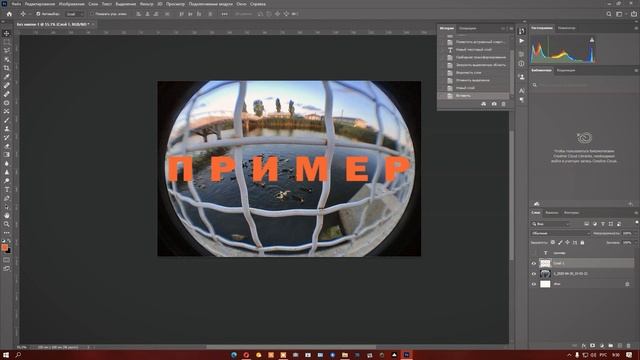Image resolution: width=640 pixels, height=360 pixels.
Task: Open the Файл menu
Action: click(16, 4)
